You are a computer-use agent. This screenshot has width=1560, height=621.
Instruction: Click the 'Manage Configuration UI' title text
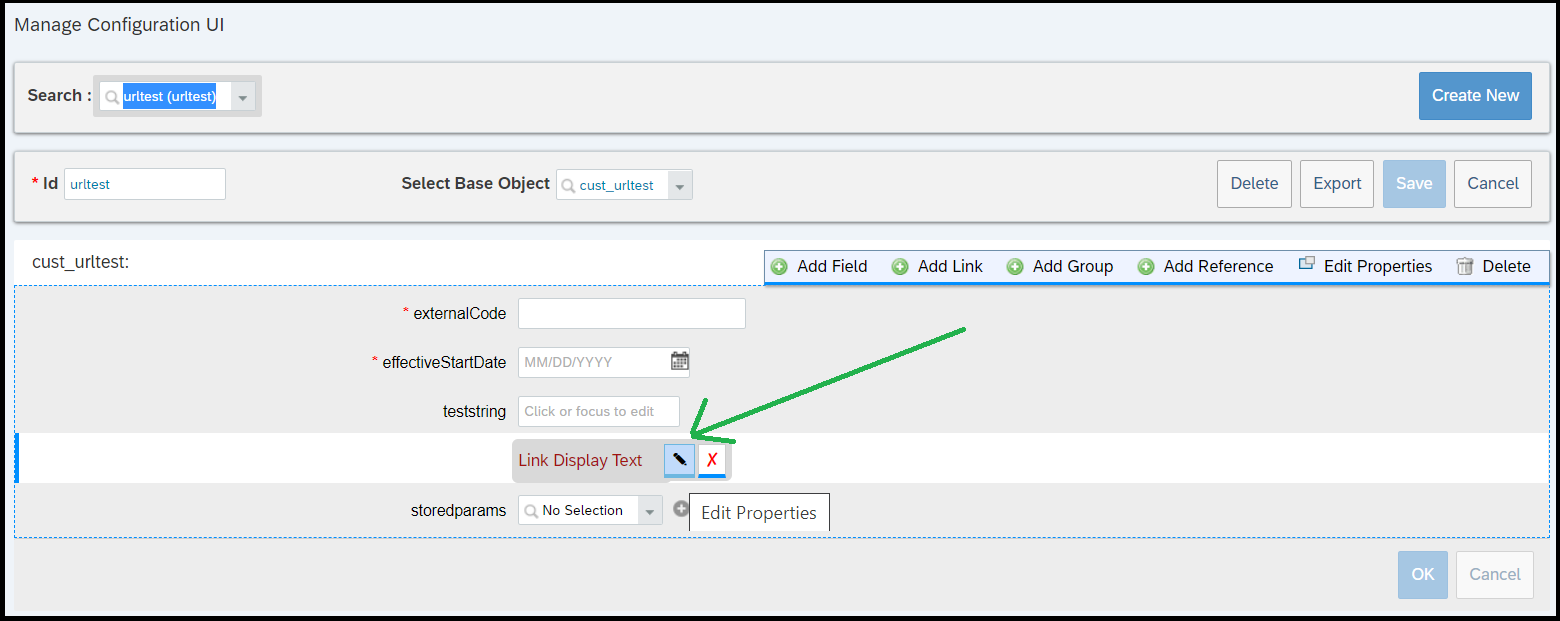coord(119,25)
